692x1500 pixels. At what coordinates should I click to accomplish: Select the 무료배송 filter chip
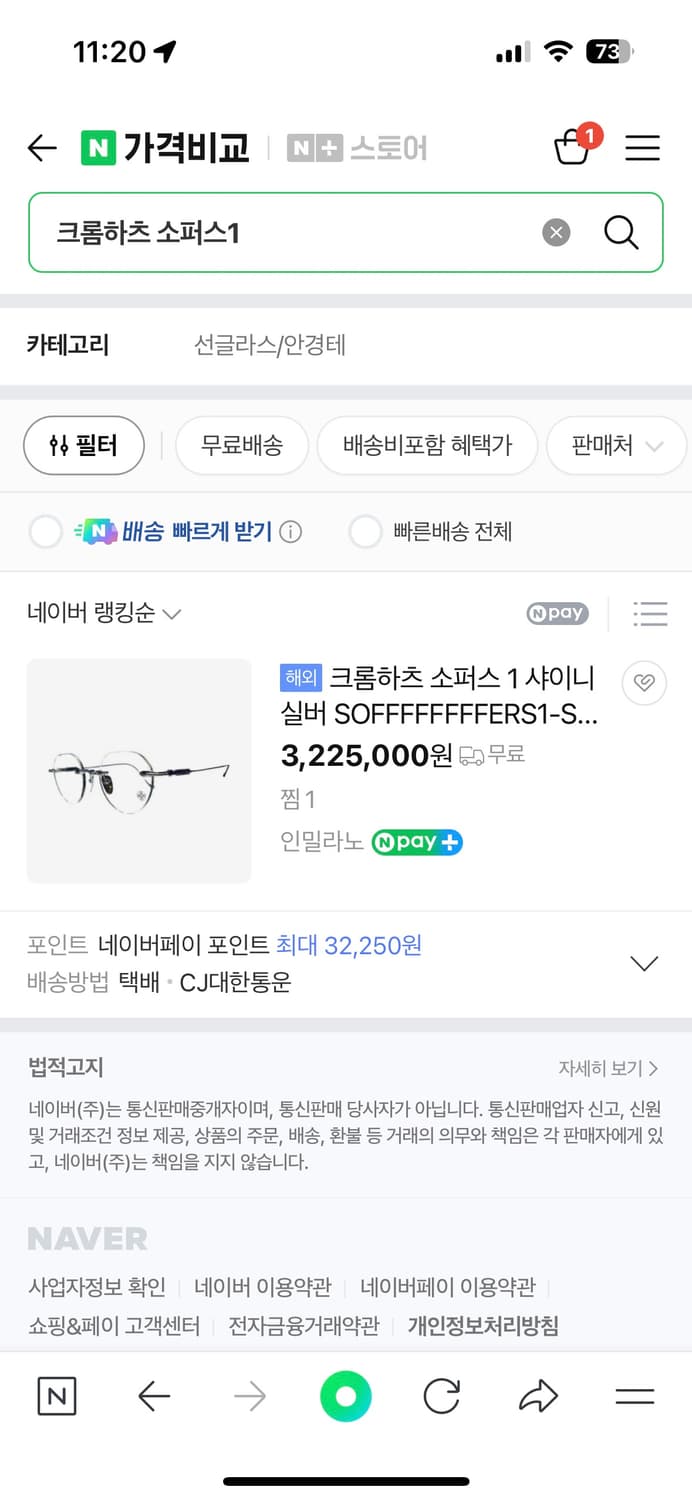242,446
